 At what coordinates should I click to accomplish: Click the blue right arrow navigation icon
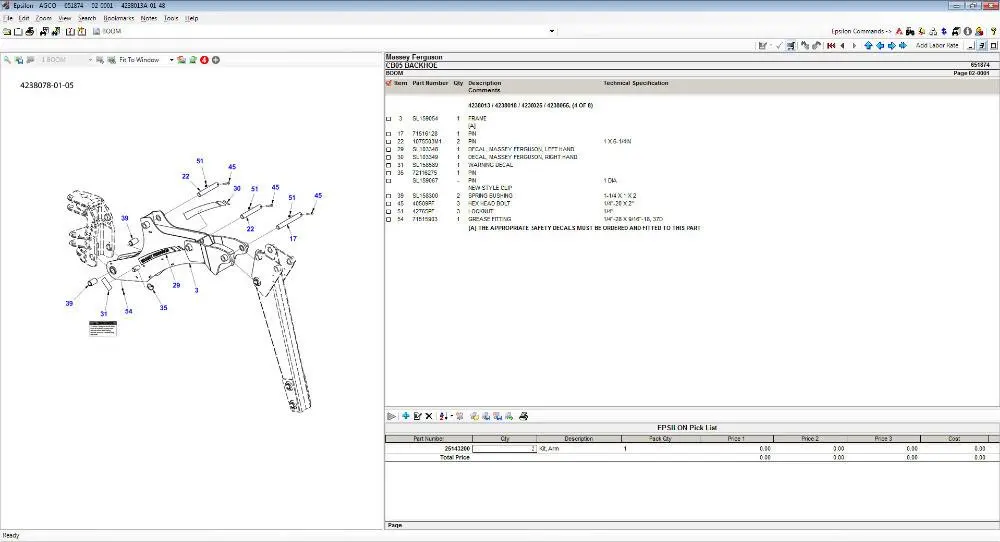tap(892, 46)
